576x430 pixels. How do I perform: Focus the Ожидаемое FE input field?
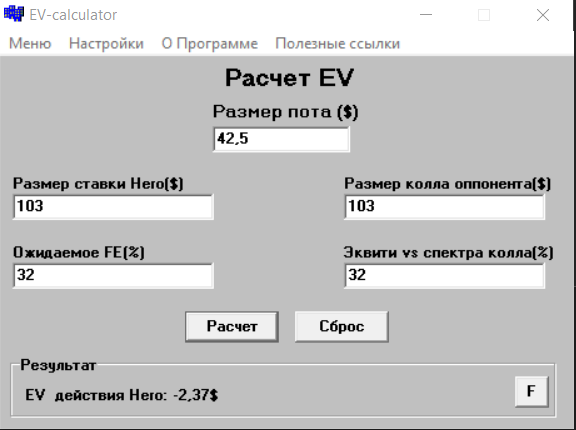click(113, 276)
